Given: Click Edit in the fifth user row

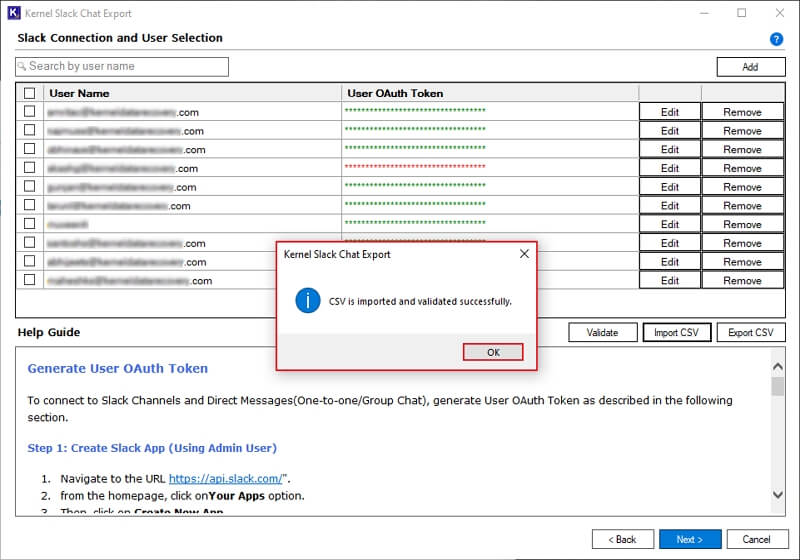Looking at the screenshot, I should (670, 187).
